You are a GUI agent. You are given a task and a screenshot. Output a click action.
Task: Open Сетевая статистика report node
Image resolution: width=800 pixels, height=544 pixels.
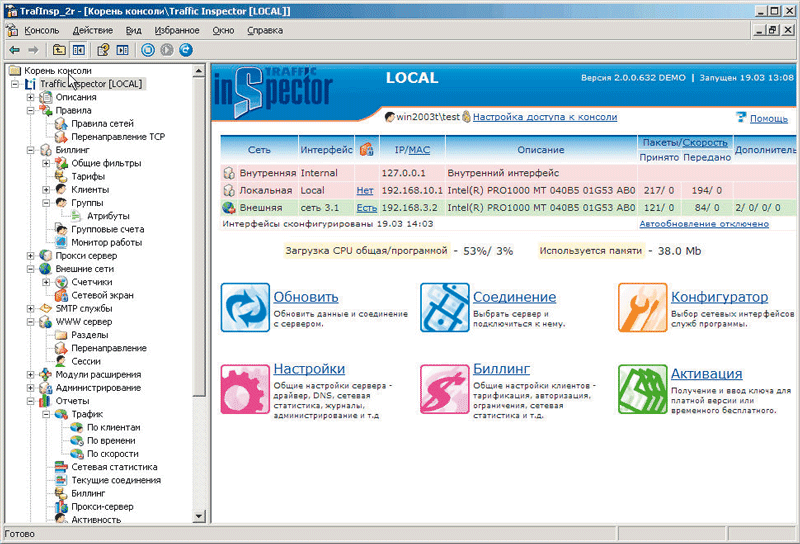click(114, 467)
